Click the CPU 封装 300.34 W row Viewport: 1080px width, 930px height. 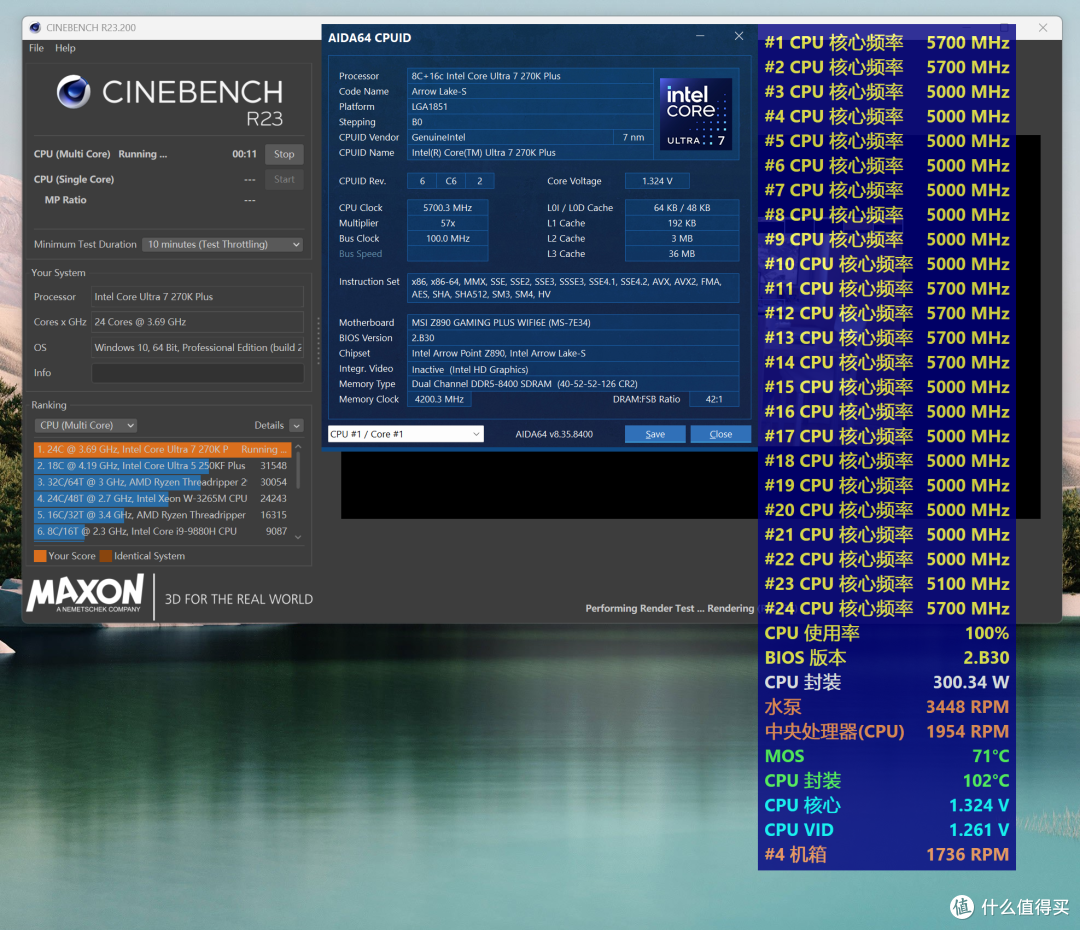[886, 683]
